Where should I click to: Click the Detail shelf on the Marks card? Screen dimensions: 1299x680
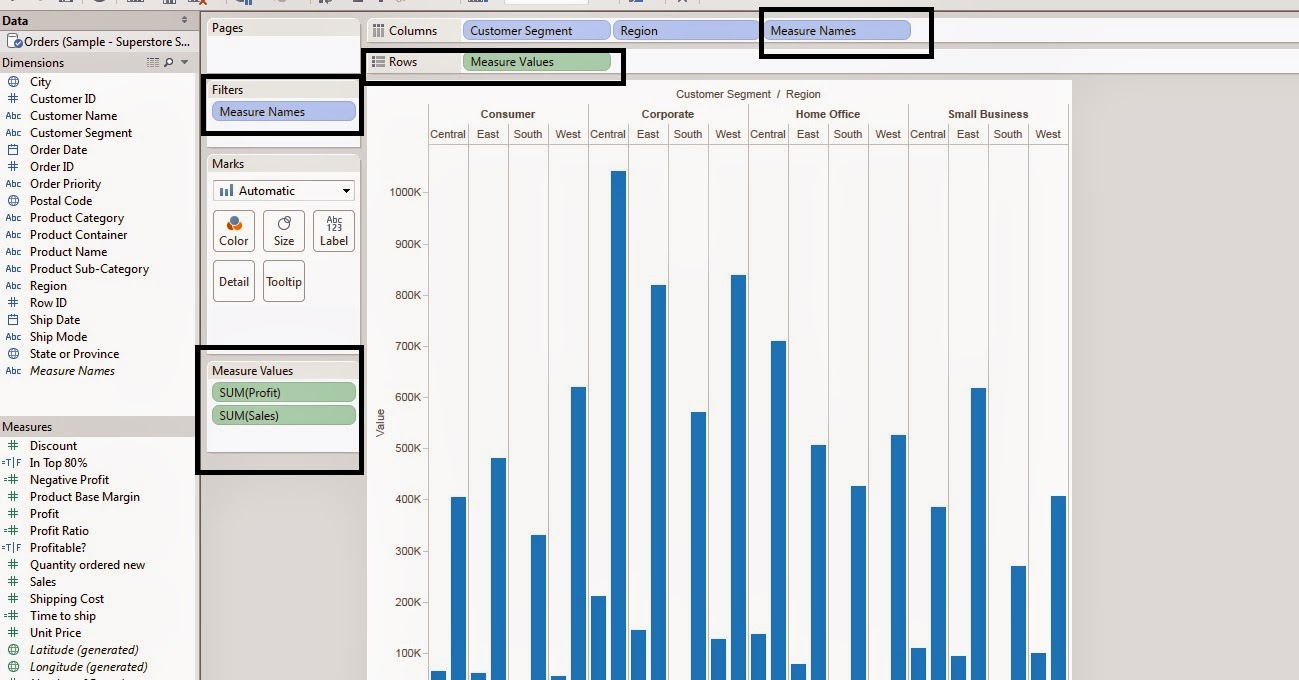pos(233,281)
